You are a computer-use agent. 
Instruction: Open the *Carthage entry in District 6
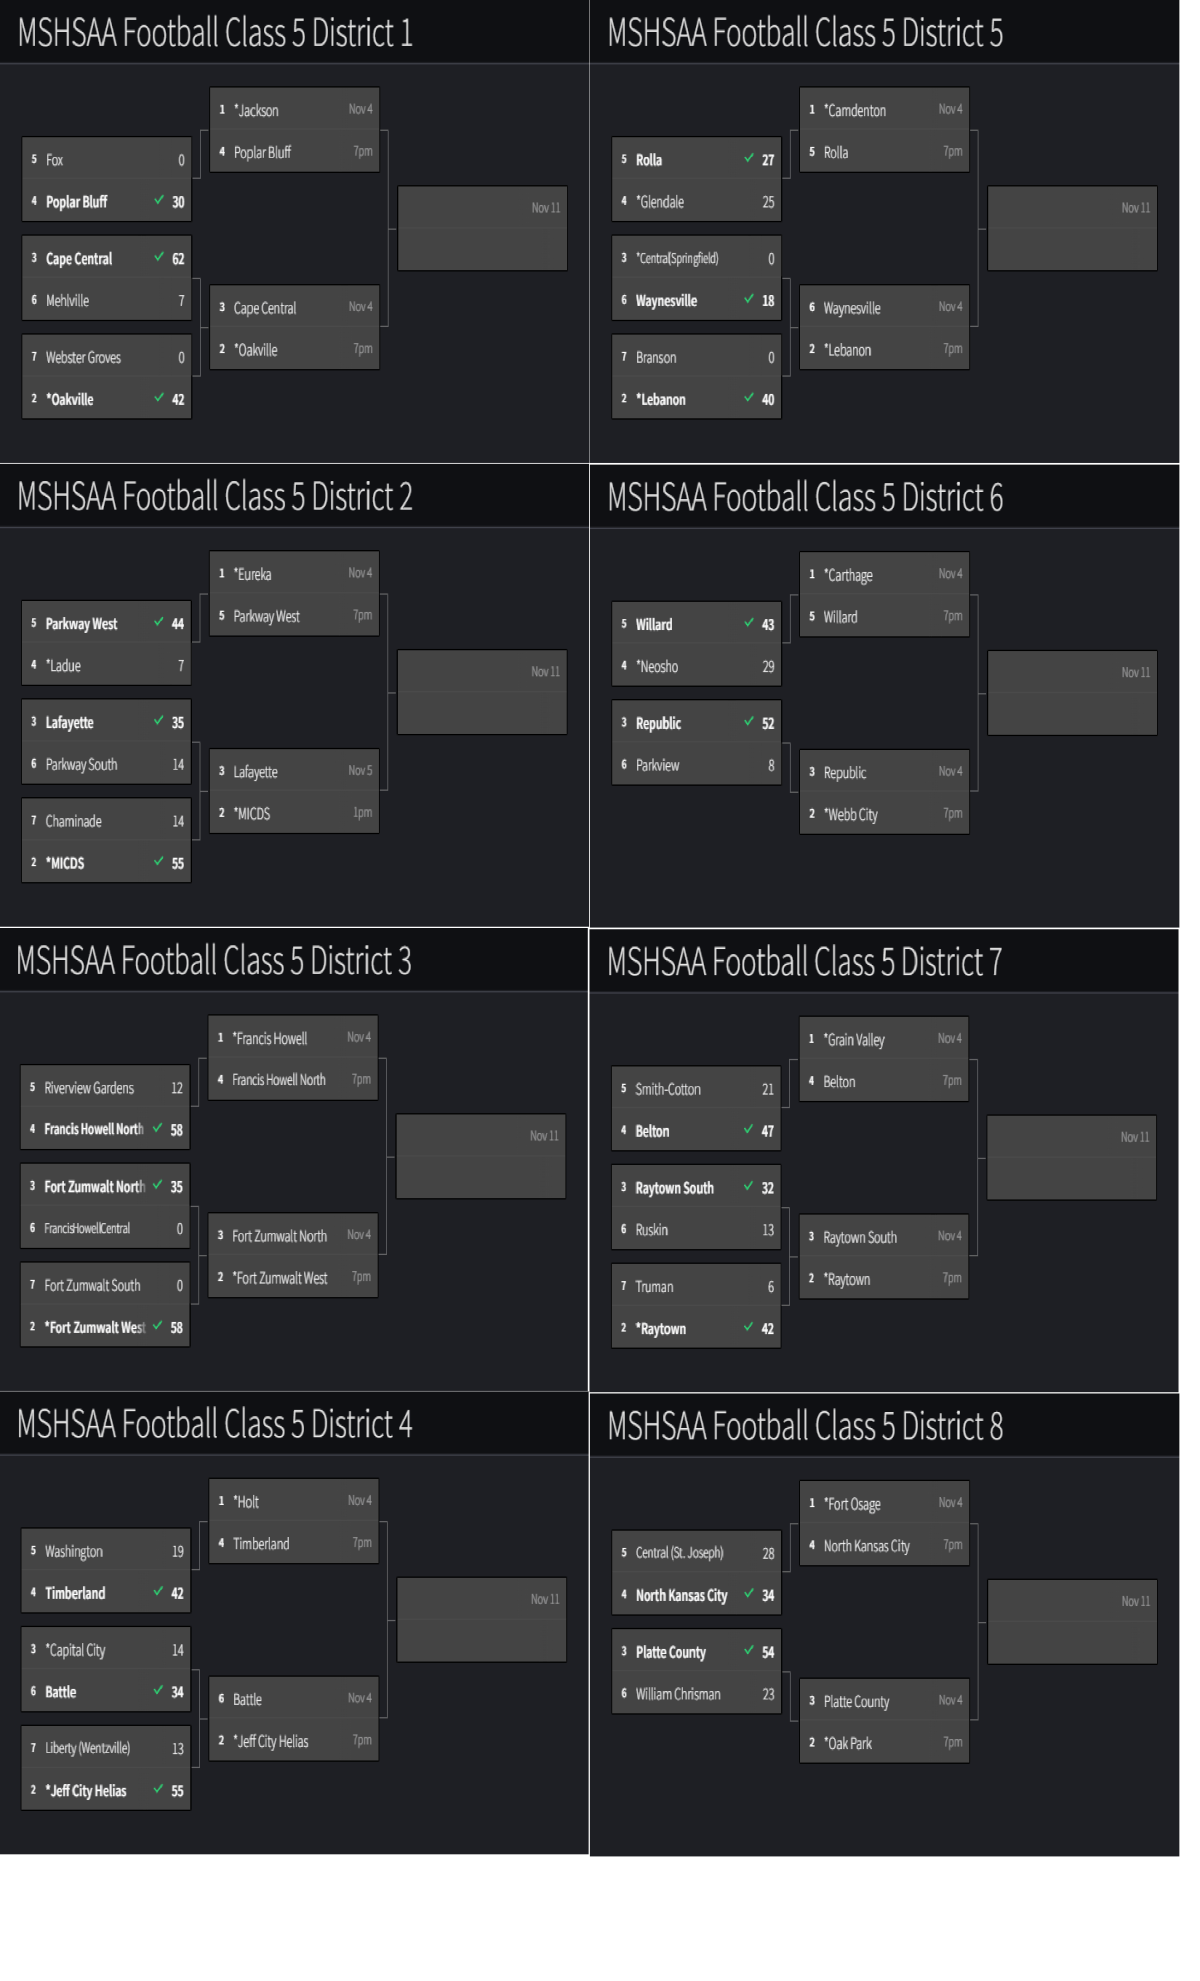[x=849, y=575]
